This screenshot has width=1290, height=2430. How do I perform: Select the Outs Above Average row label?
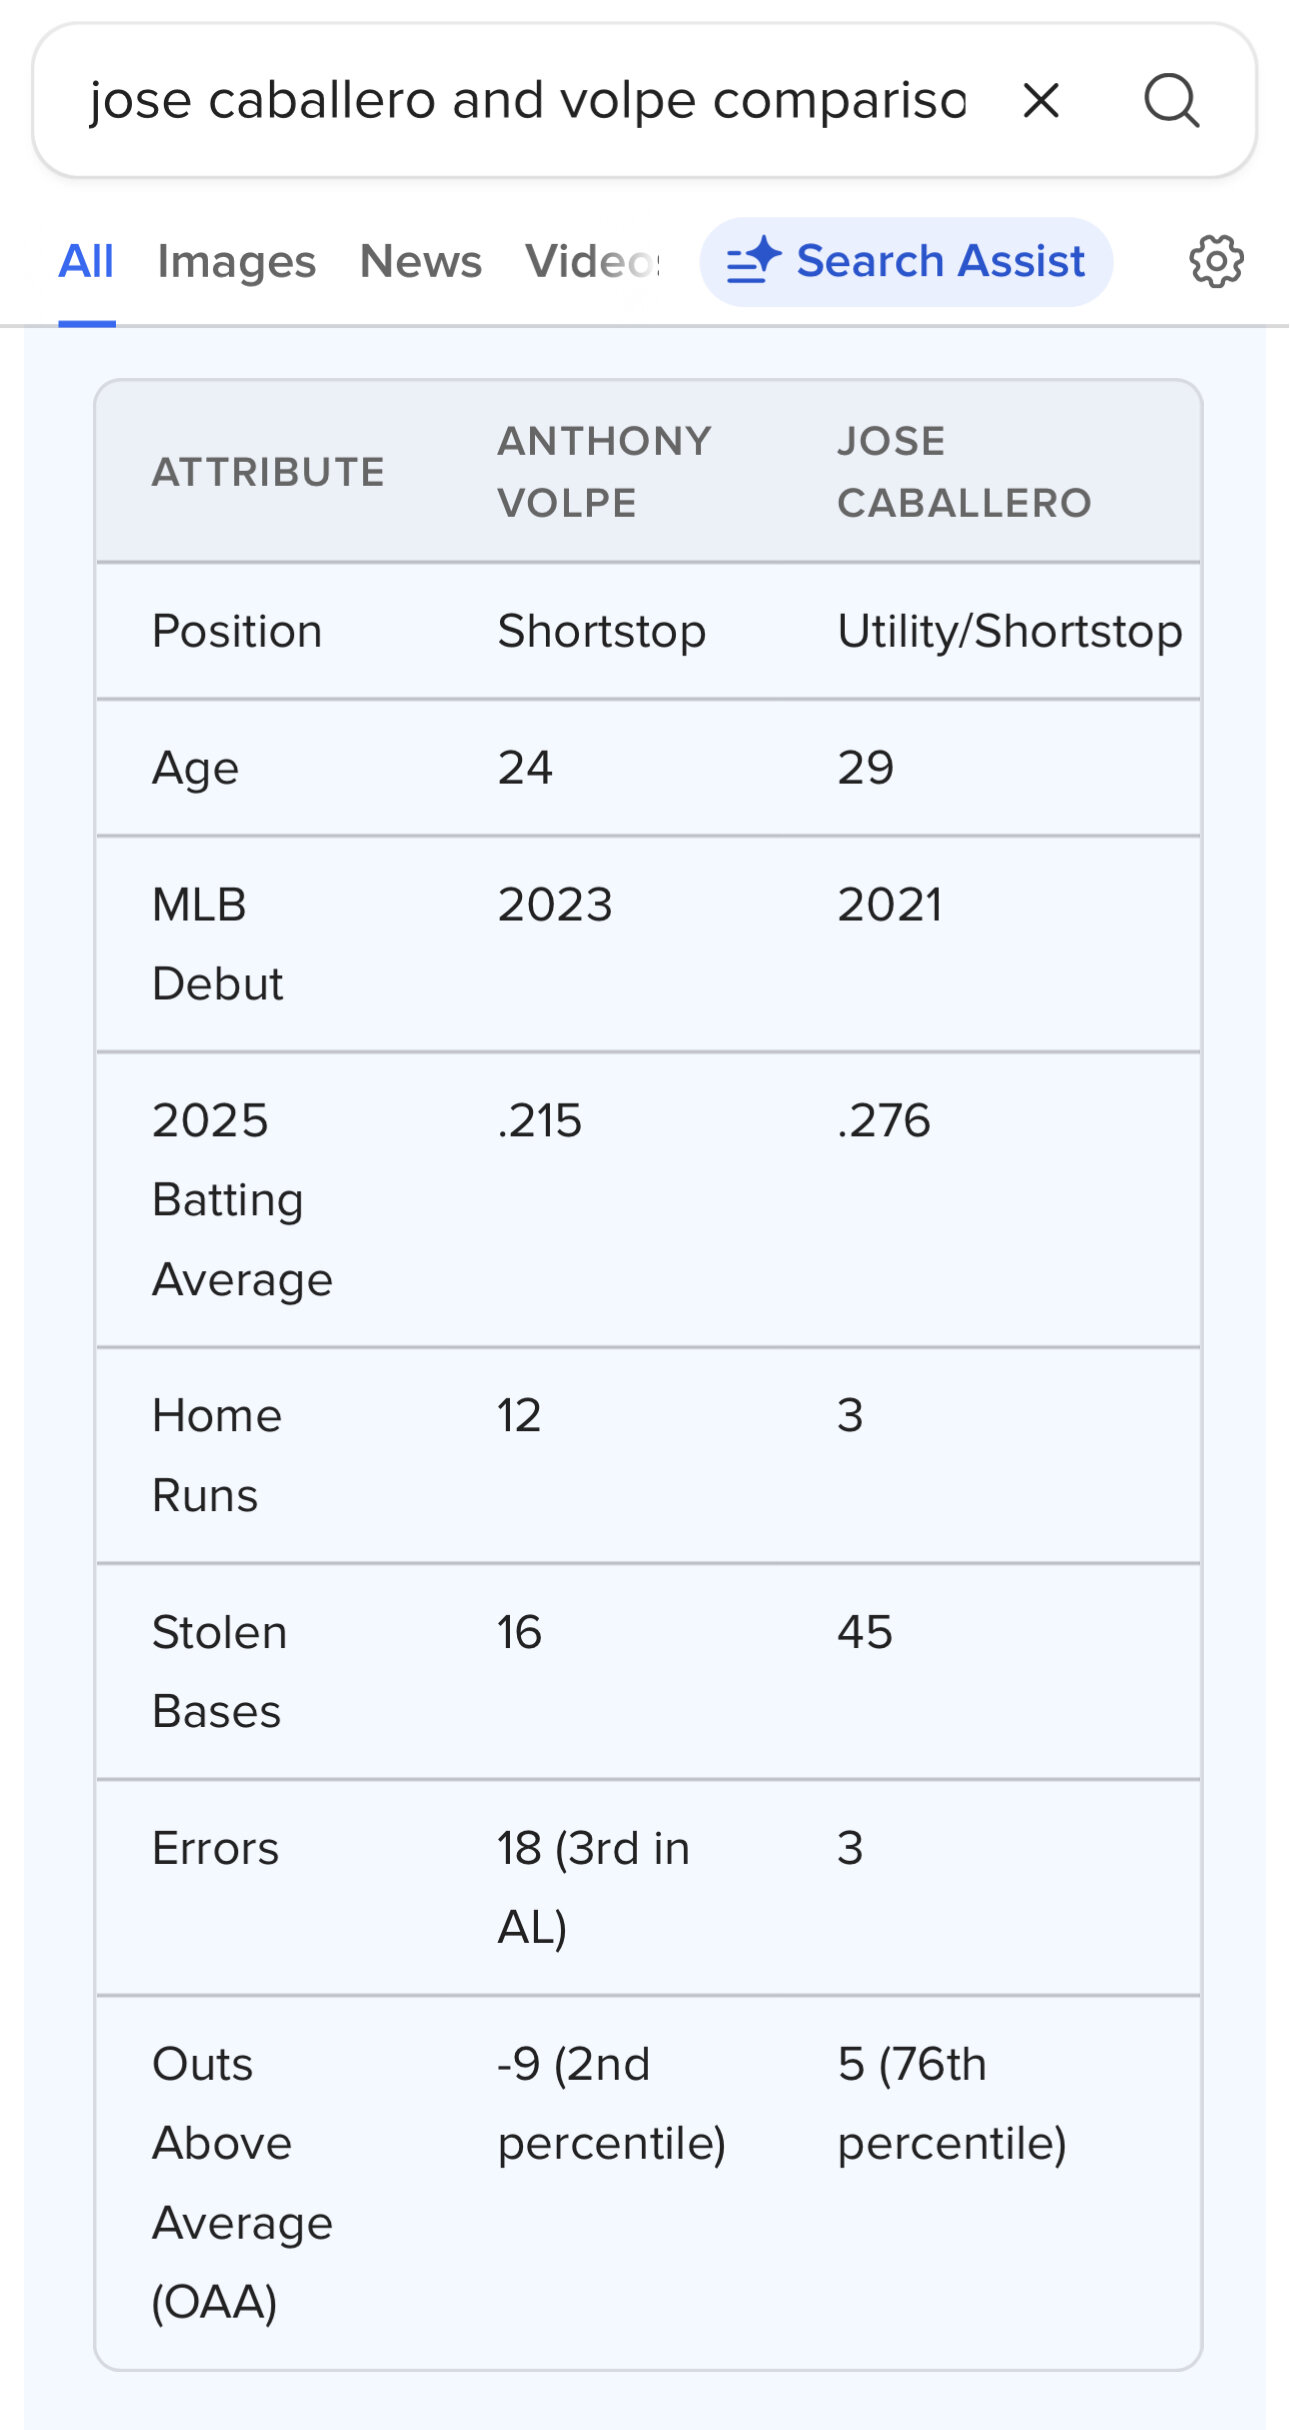tap(241, 2182)
